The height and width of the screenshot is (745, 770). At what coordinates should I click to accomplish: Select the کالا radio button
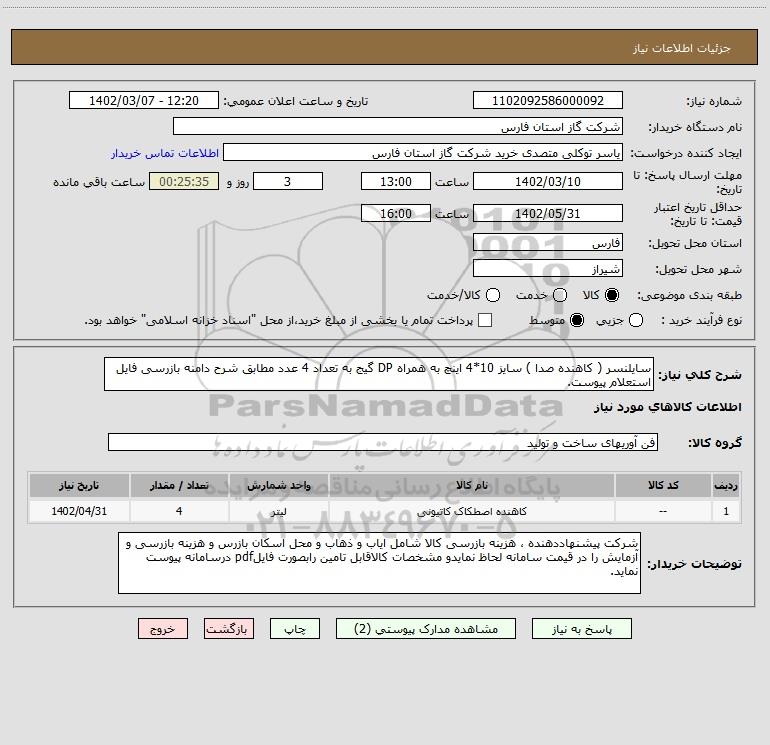[x=612, y=295]
